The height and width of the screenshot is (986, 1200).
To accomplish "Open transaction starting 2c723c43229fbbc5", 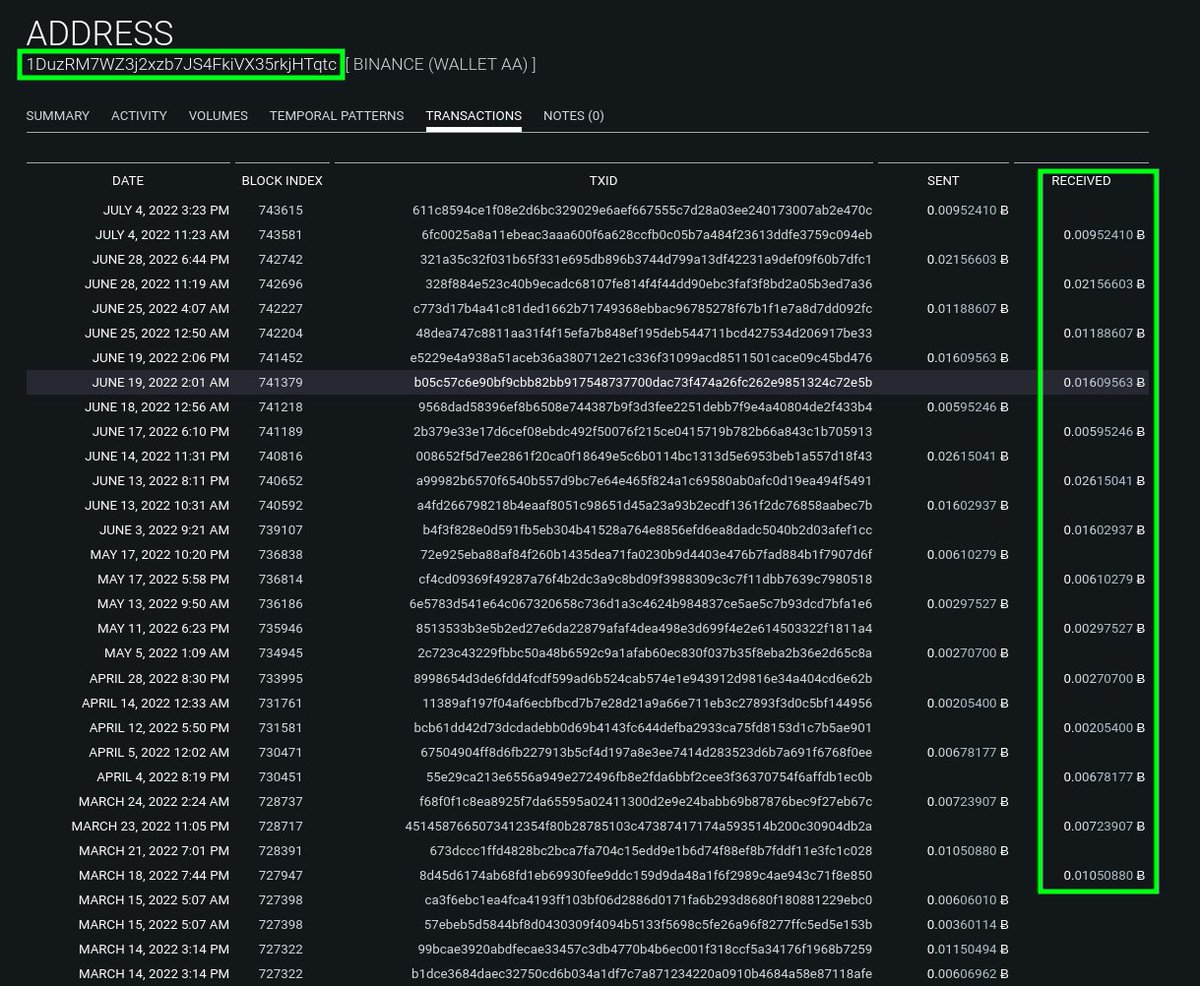I will [645, 653].
